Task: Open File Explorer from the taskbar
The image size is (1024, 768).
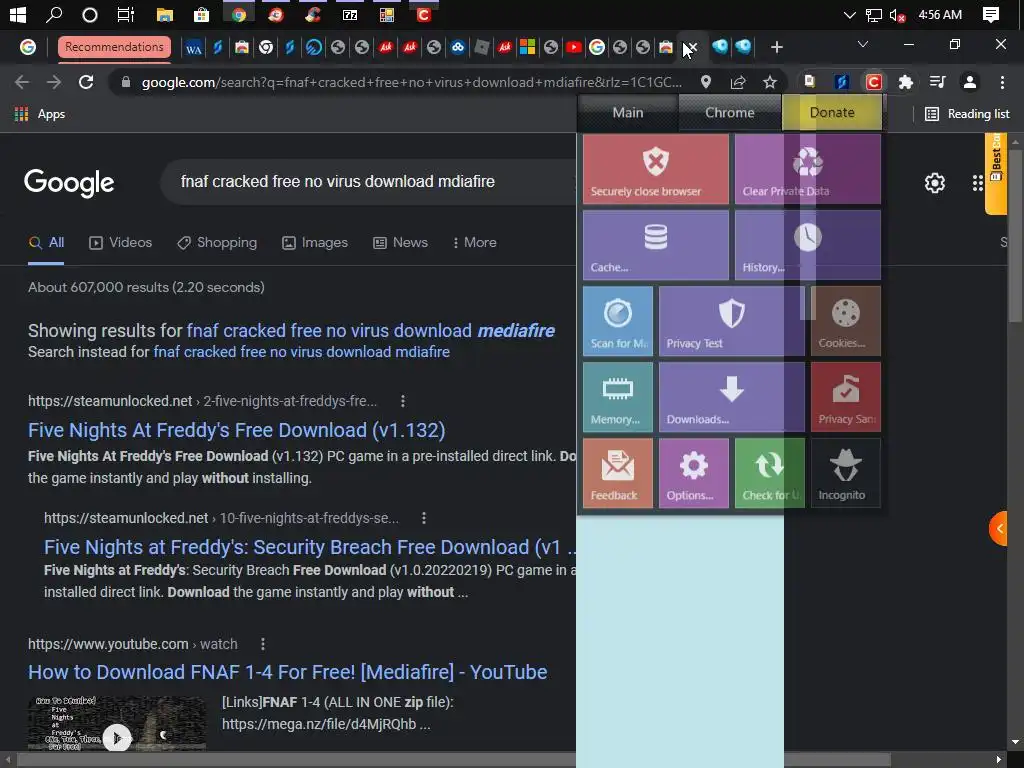Action: (x=165, y=14)
